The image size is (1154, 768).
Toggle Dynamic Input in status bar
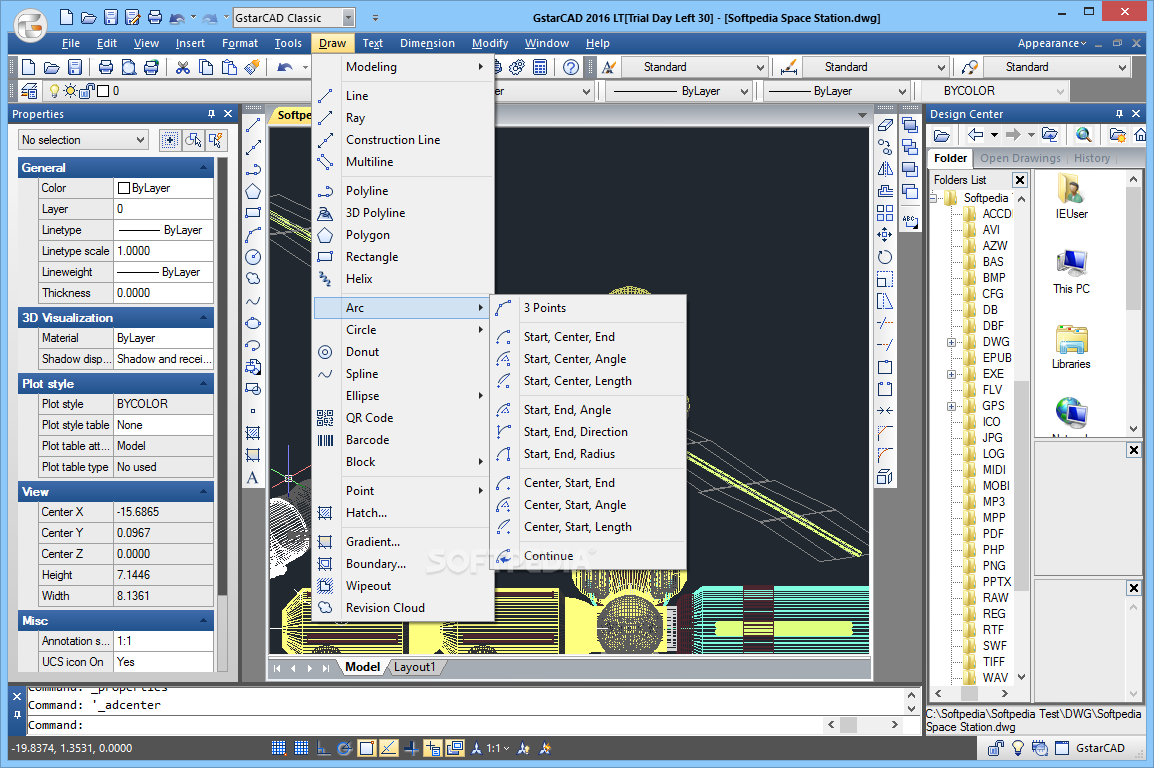433,748
